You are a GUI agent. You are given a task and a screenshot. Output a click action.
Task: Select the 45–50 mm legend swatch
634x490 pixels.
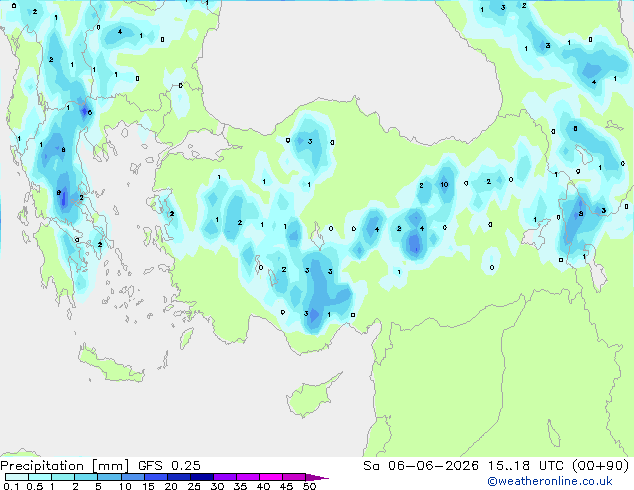click(294, 477)
